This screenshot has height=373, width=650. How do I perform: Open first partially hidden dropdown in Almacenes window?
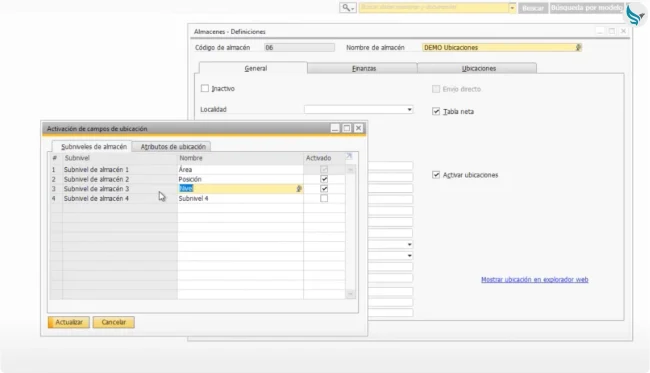click(409, 245)
